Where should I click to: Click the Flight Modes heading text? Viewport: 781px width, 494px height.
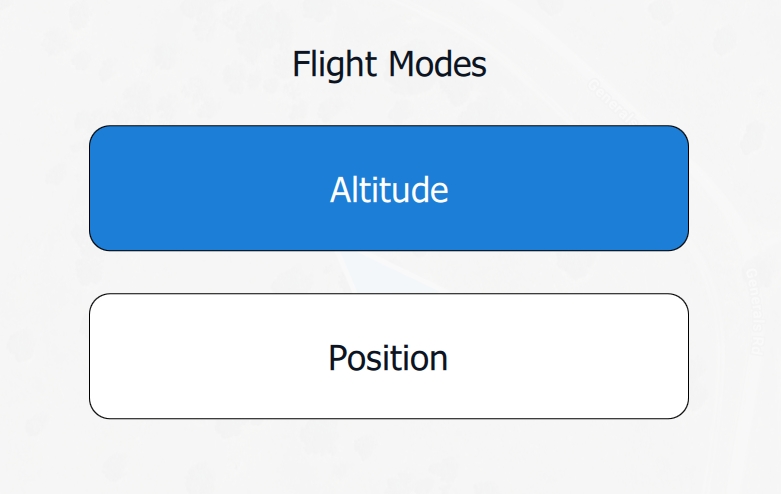click(x=389, y=65)
